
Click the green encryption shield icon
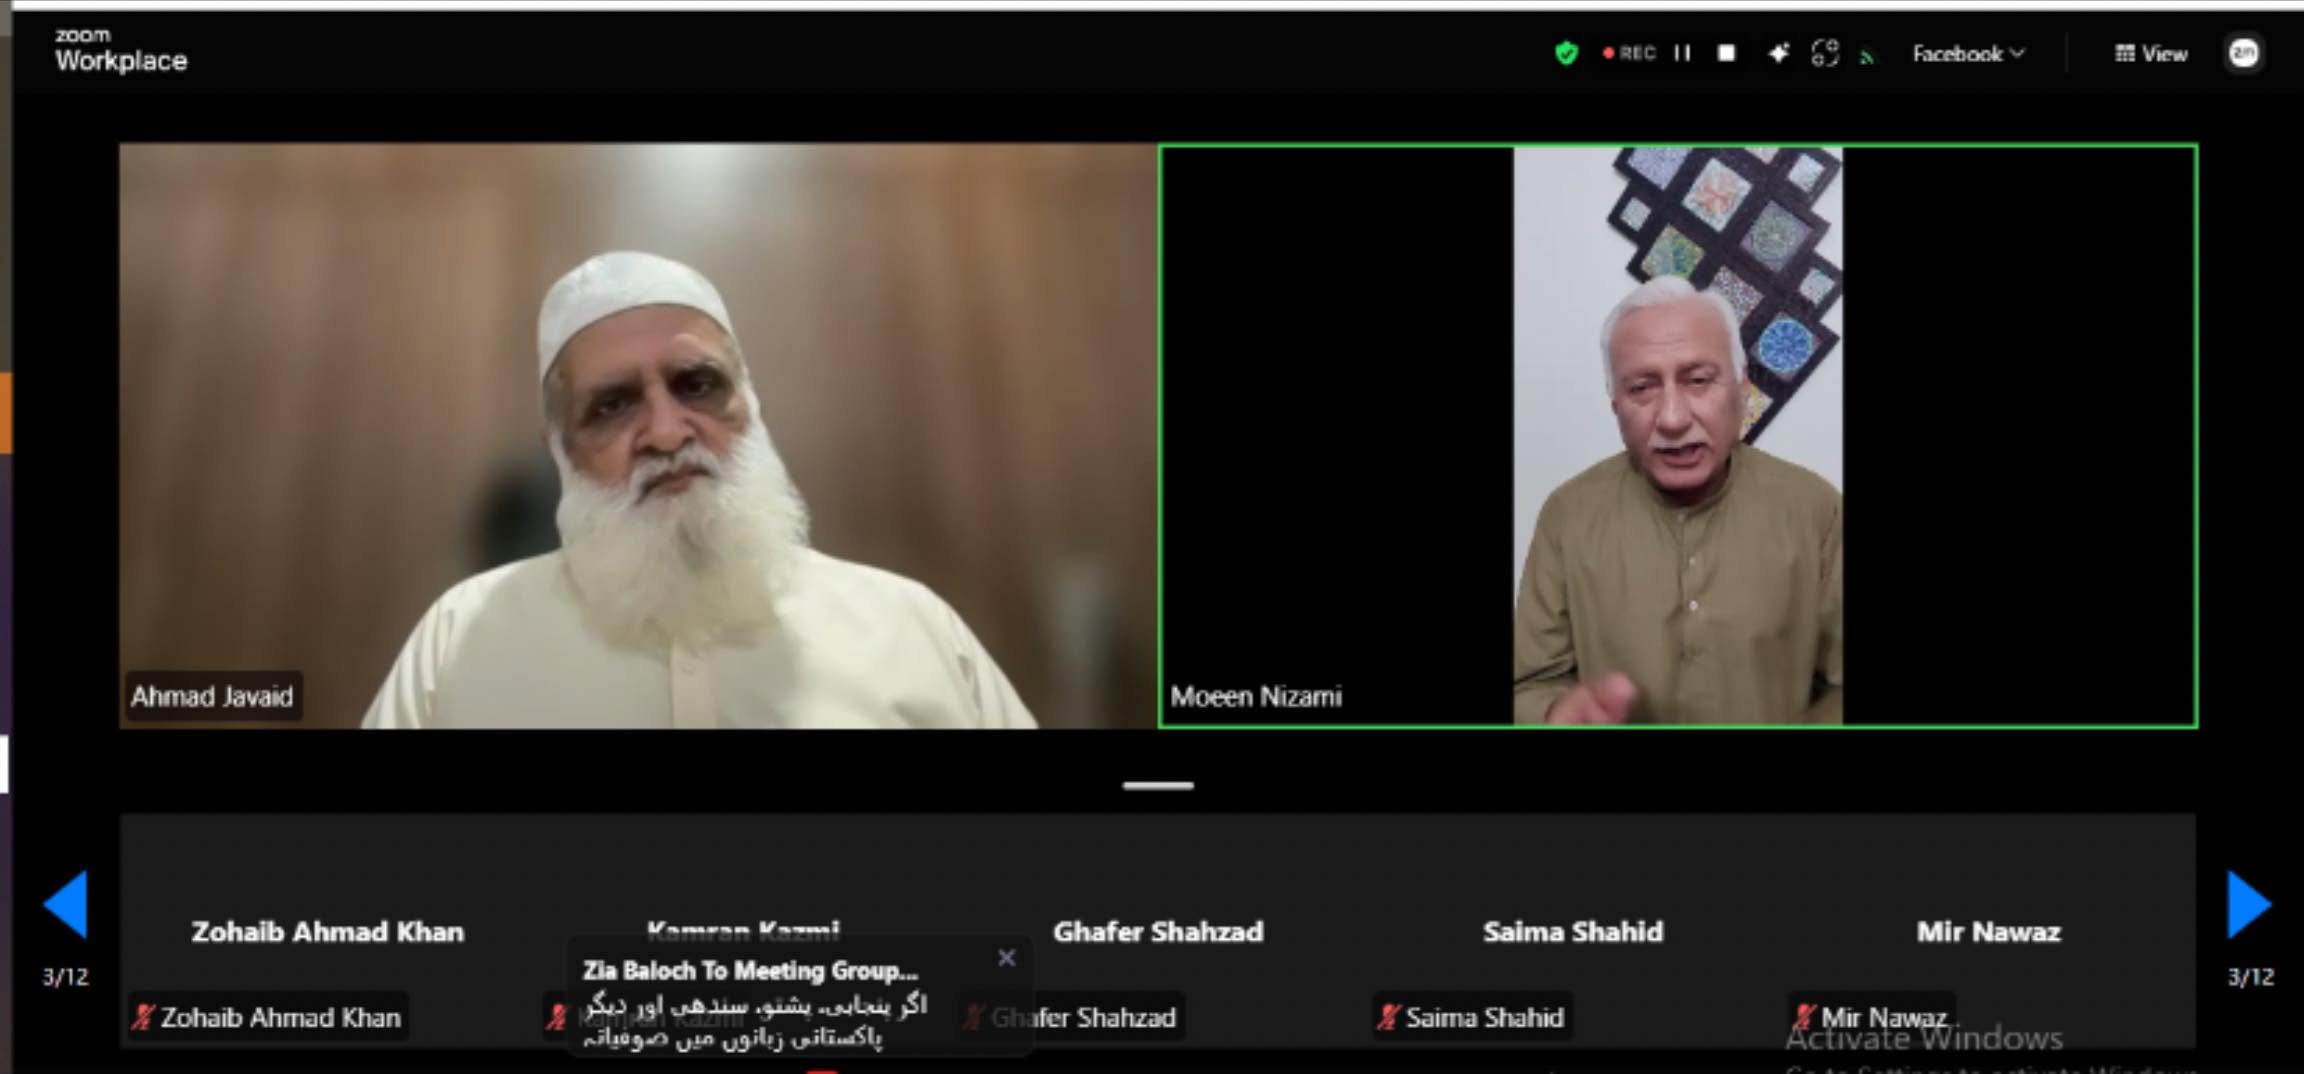click(1566, 53)
